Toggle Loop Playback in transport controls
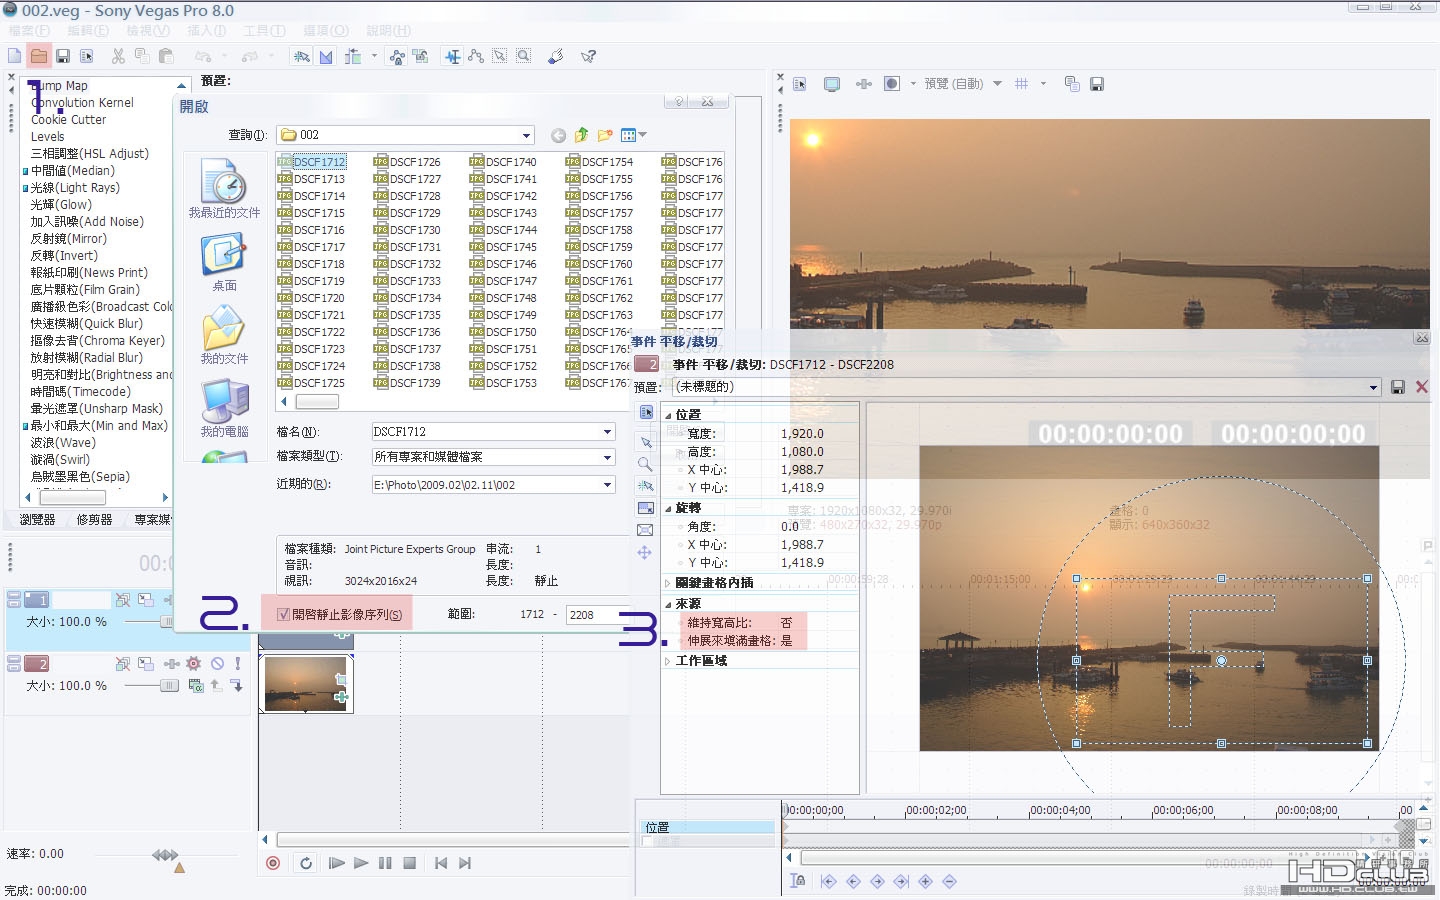The image size is (1440, 900). tap(306, 863)
